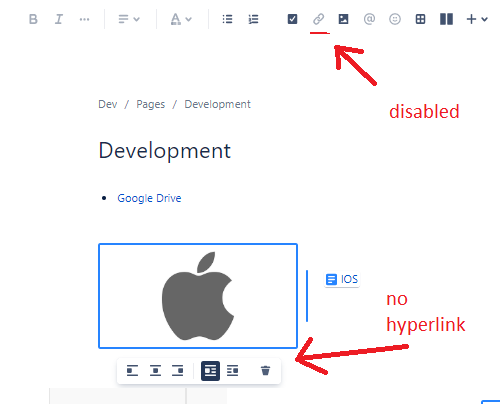Insert a table
This screenshot has height=404, width=500.
pos(420,19)
